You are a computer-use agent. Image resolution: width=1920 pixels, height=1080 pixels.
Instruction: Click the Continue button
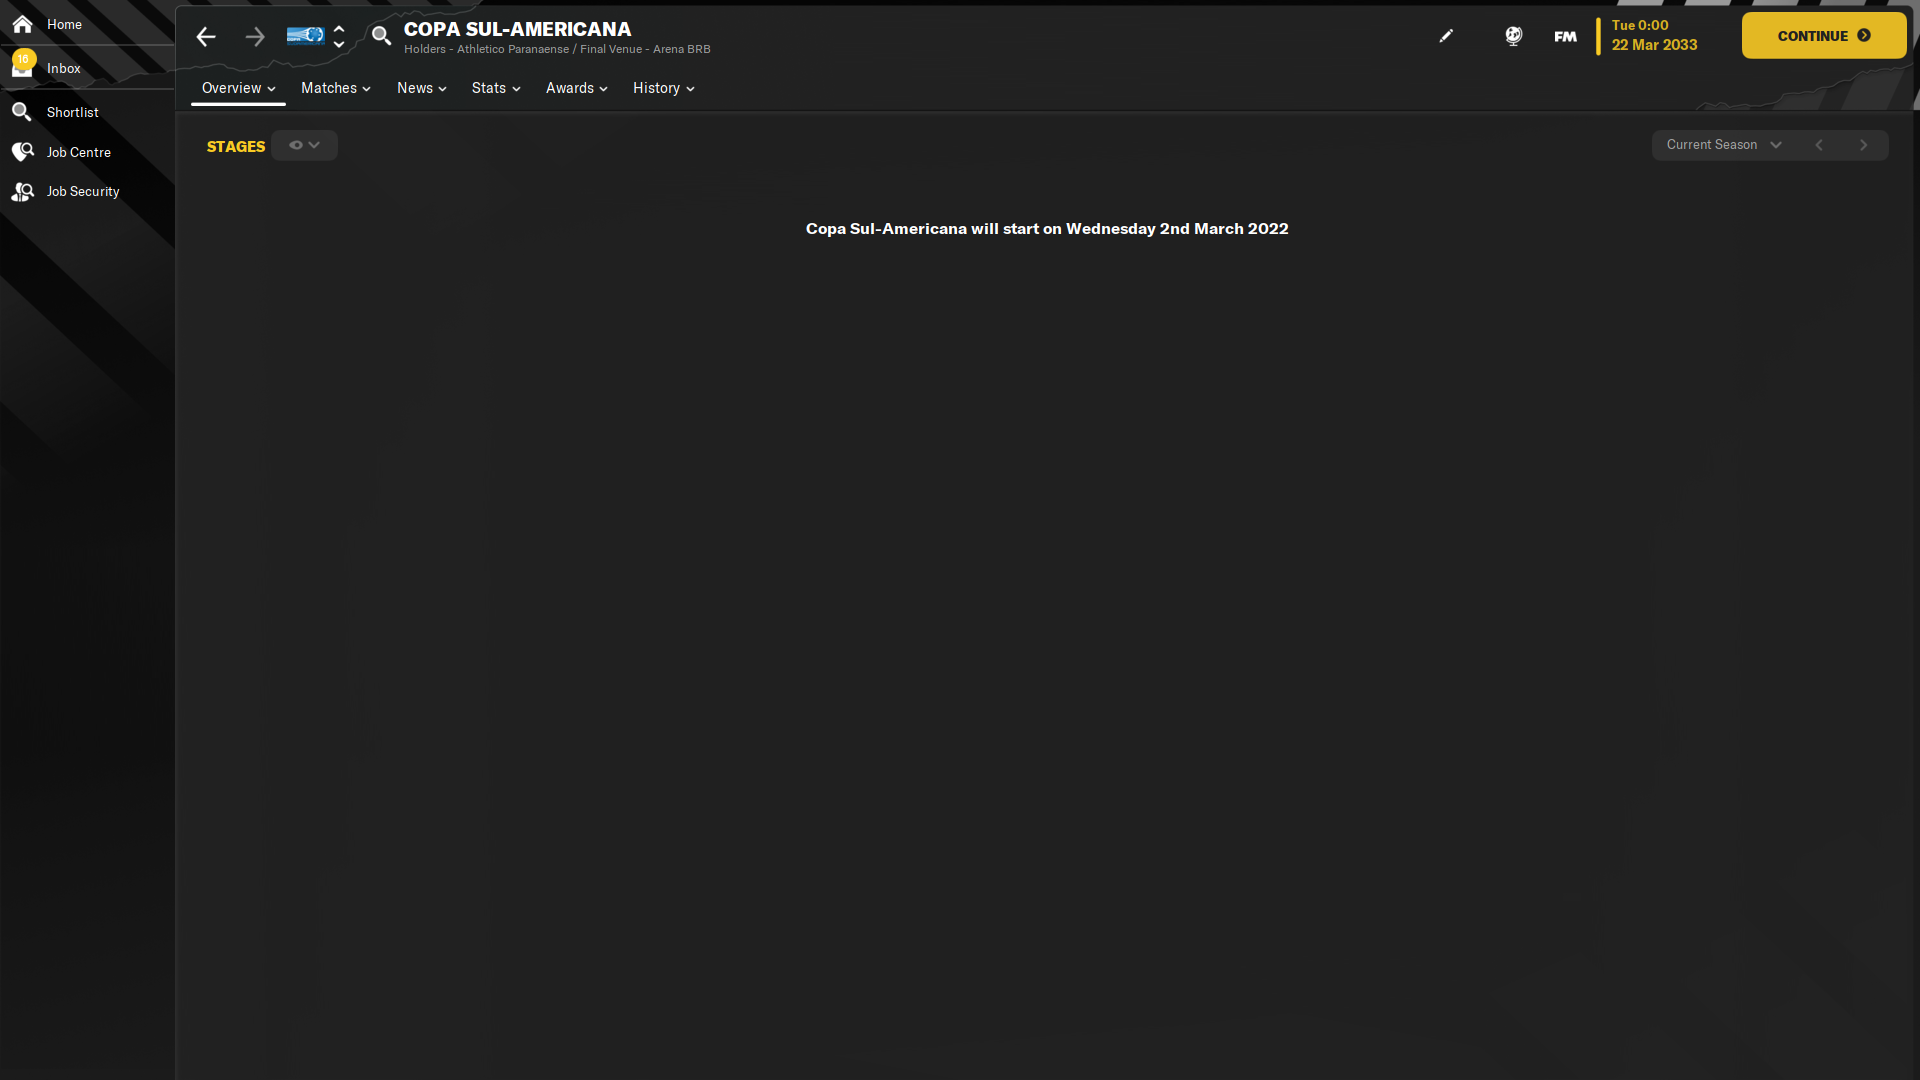tap(1824, 35)
